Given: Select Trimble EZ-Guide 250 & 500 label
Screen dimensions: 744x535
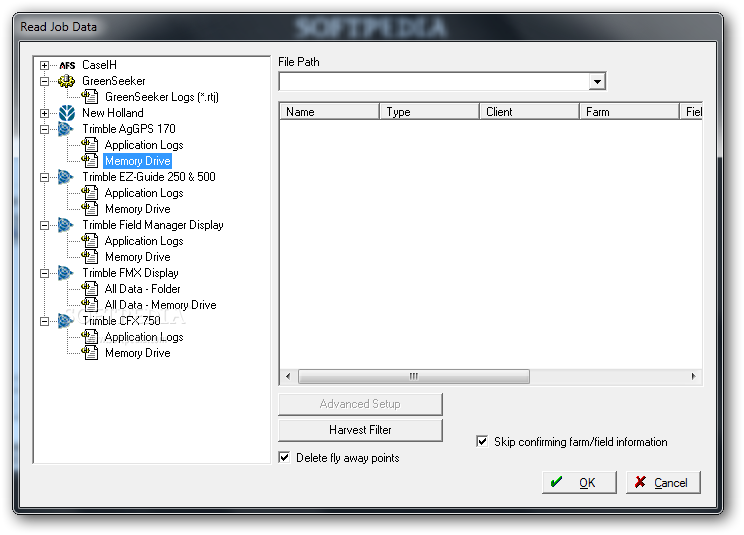Looking at the screenshot, I should [149, 177].
